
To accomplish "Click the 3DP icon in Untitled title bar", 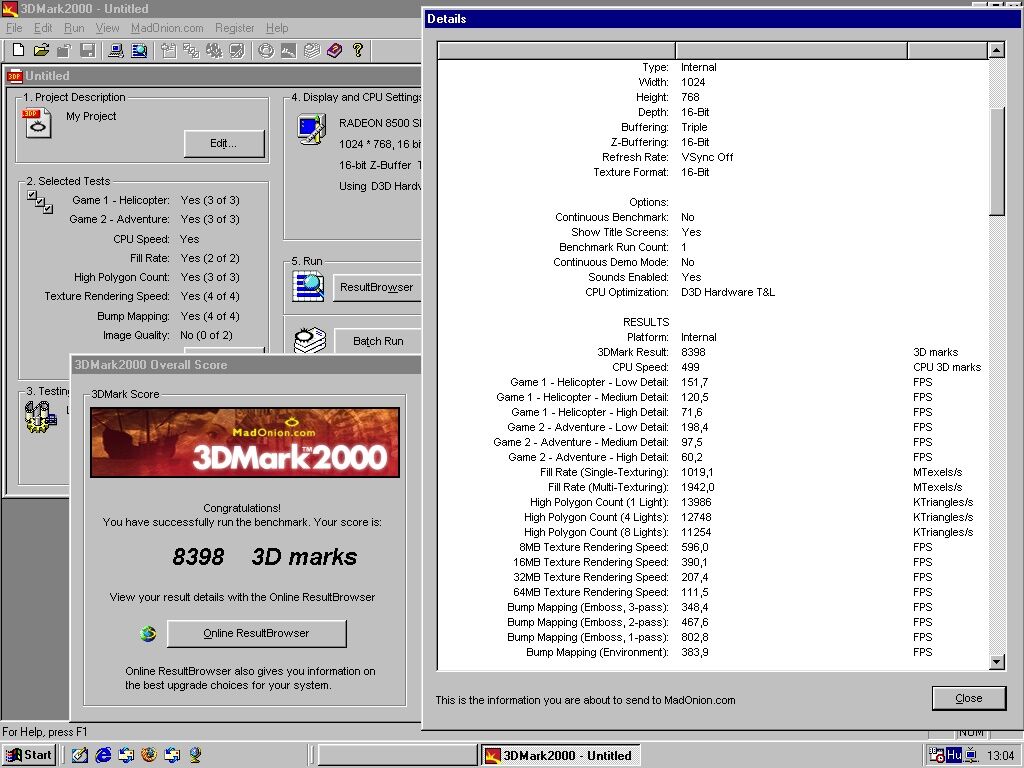I will point(14,76).
